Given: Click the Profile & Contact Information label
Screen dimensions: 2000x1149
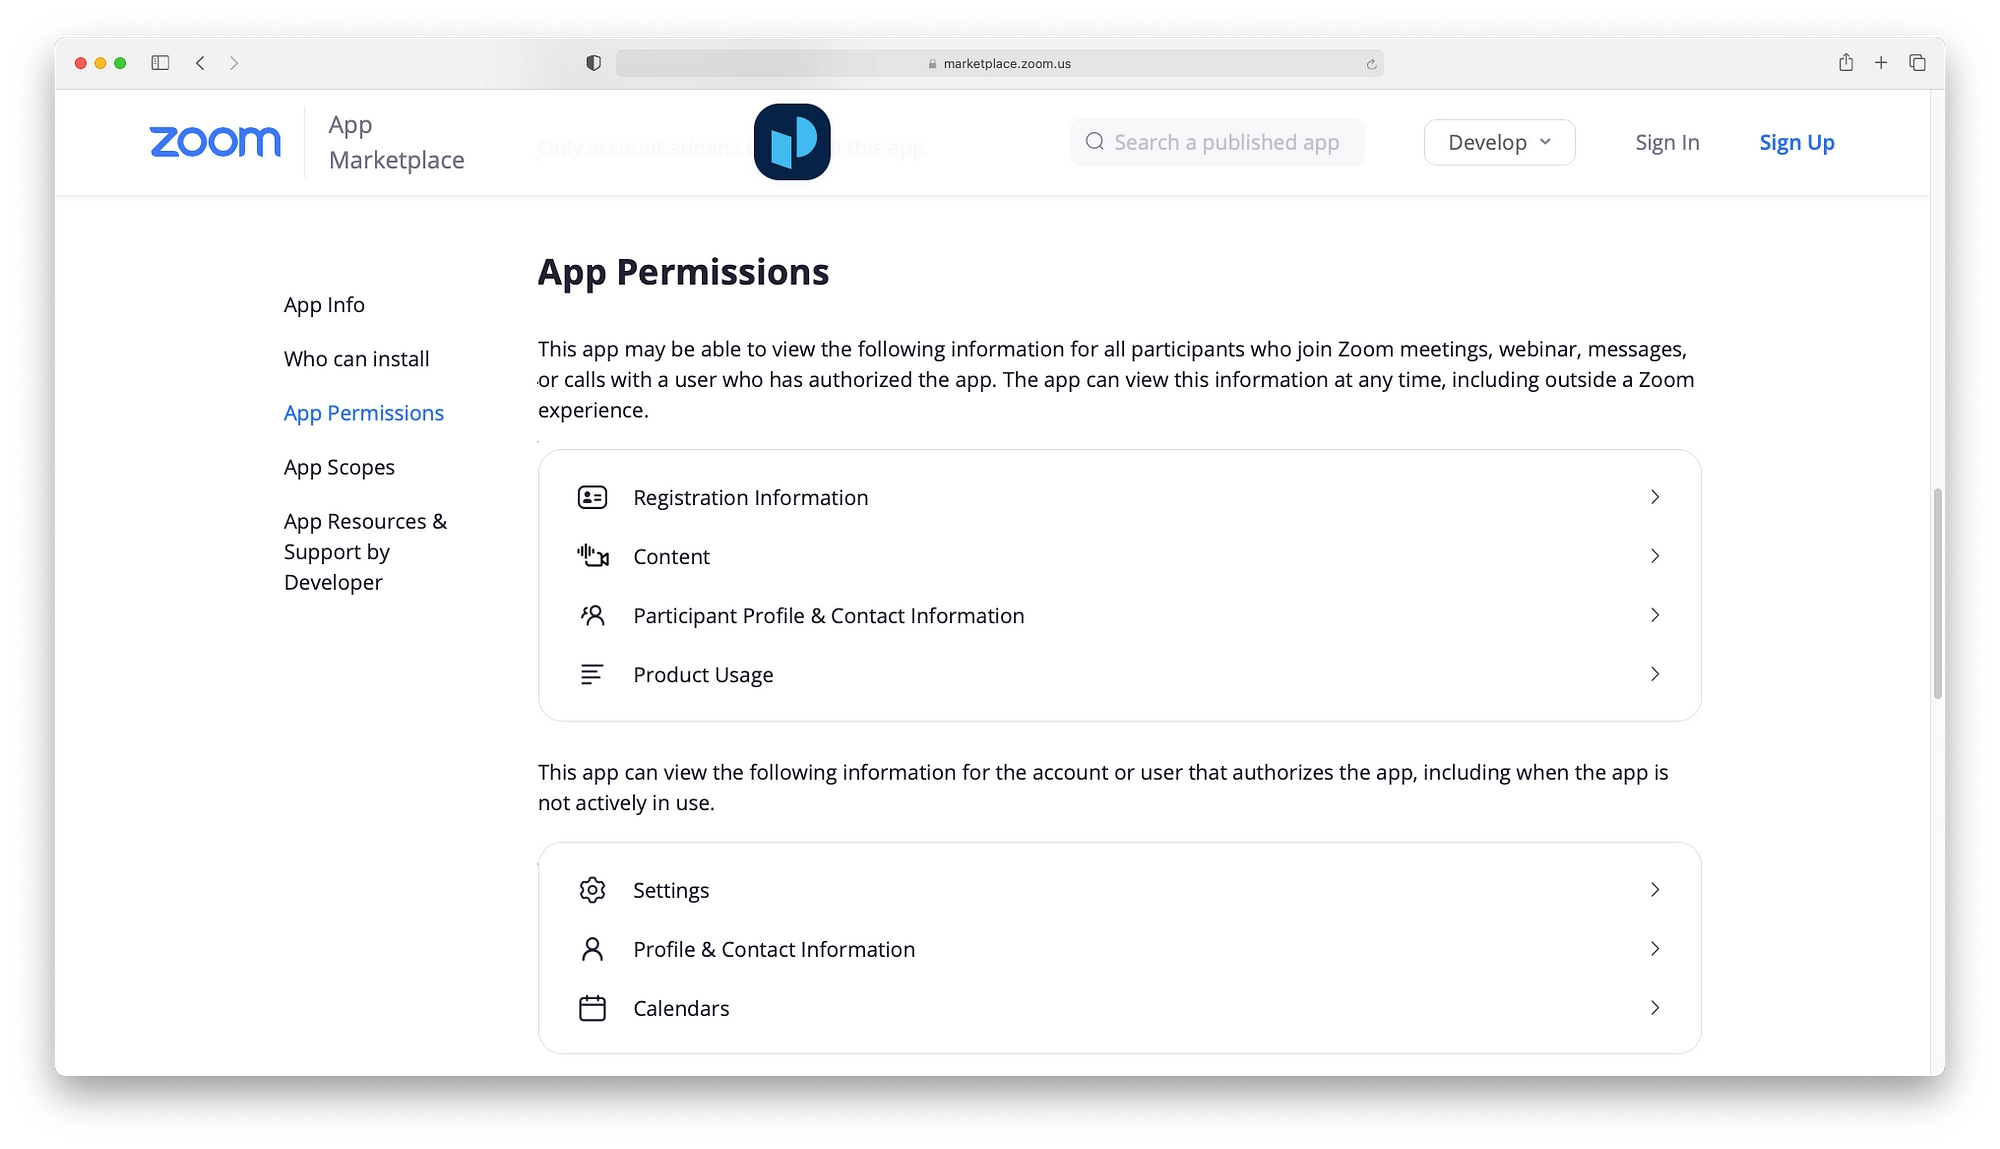Looking at the screenshot, I should pyautogui.click(x=774, y=949).
